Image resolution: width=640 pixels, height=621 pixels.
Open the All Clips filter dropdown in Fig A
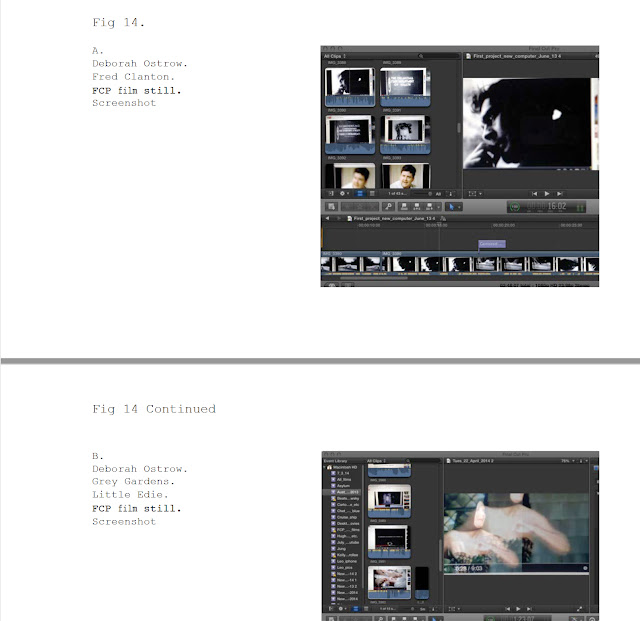pos(335,56)
